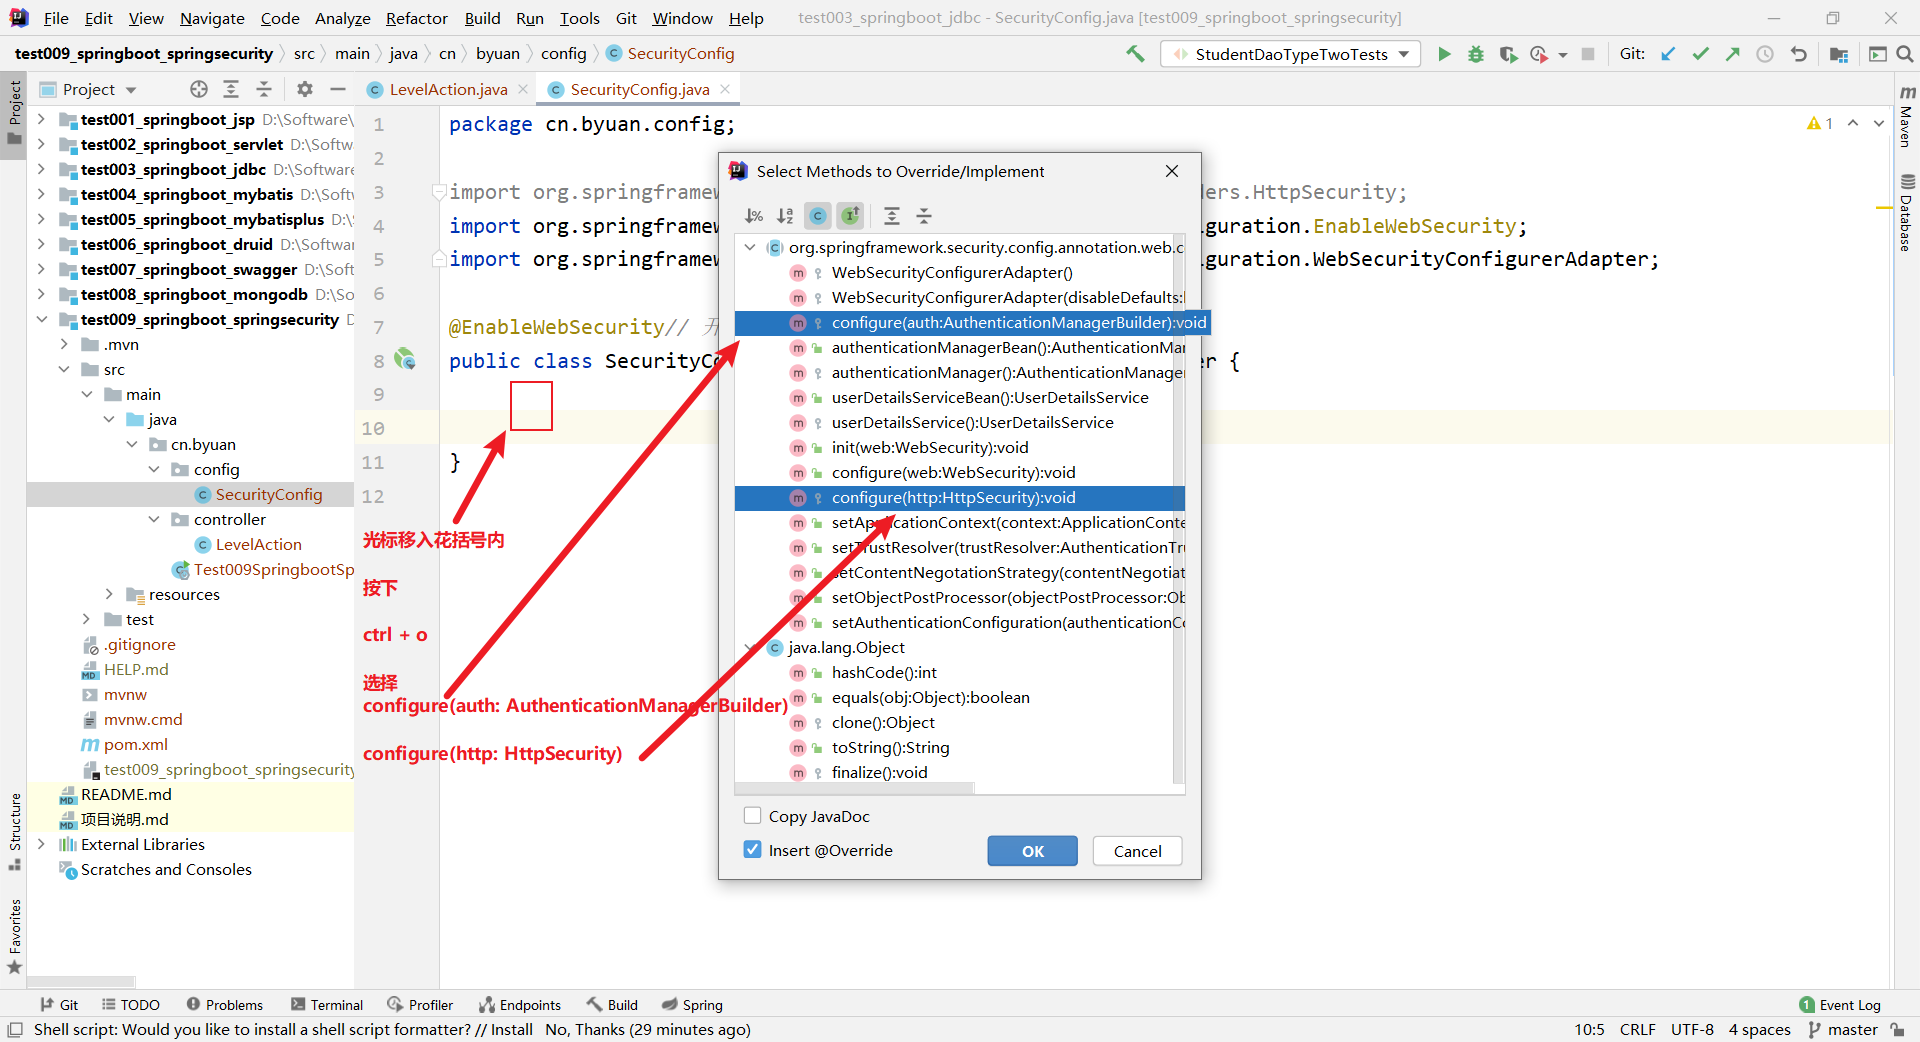Switch to the LevelAction.java editor tab
Screen dimensions: 1920x1042
pos(447,90)
